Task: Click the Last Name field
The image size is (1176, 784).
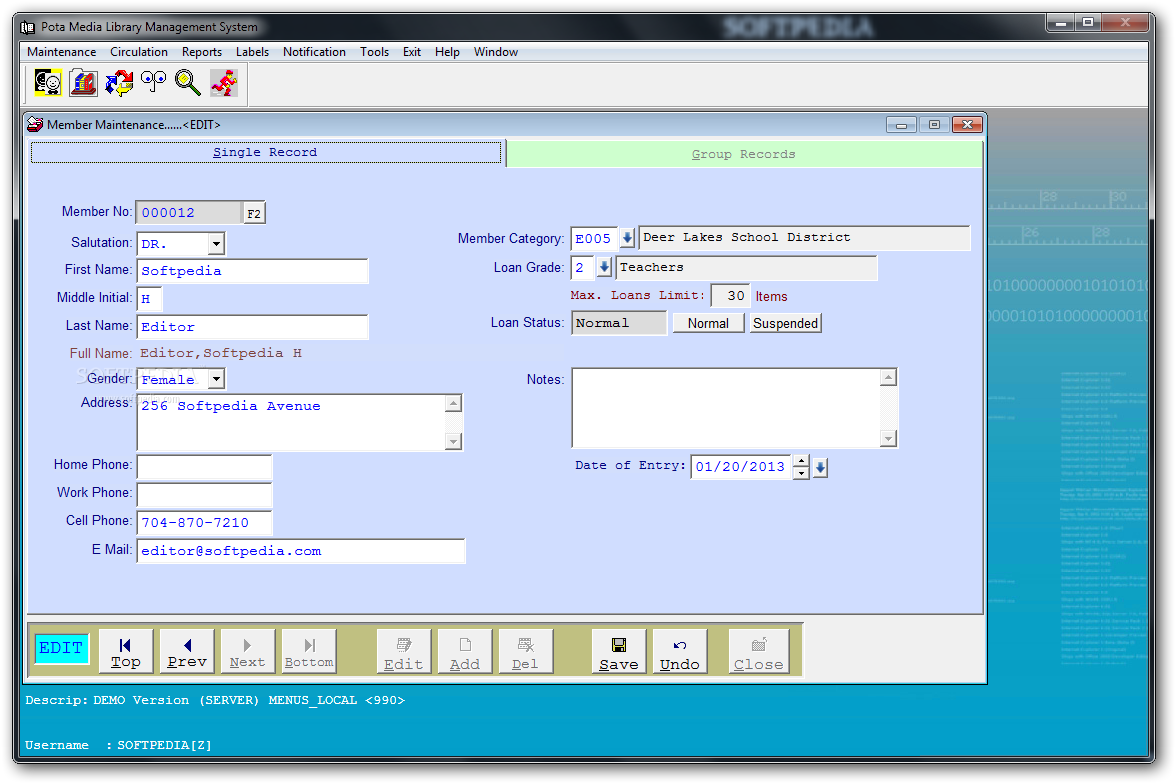Action: [x=252, y=327]
